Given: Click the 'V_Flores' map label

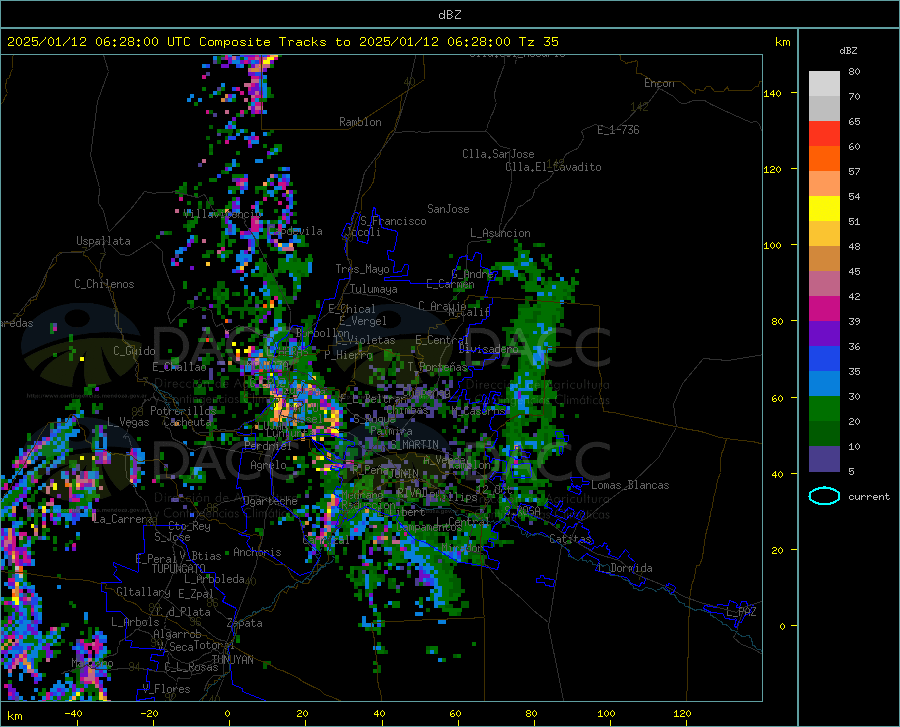Looking at the screenshot, I should click(x=166, y=689).
